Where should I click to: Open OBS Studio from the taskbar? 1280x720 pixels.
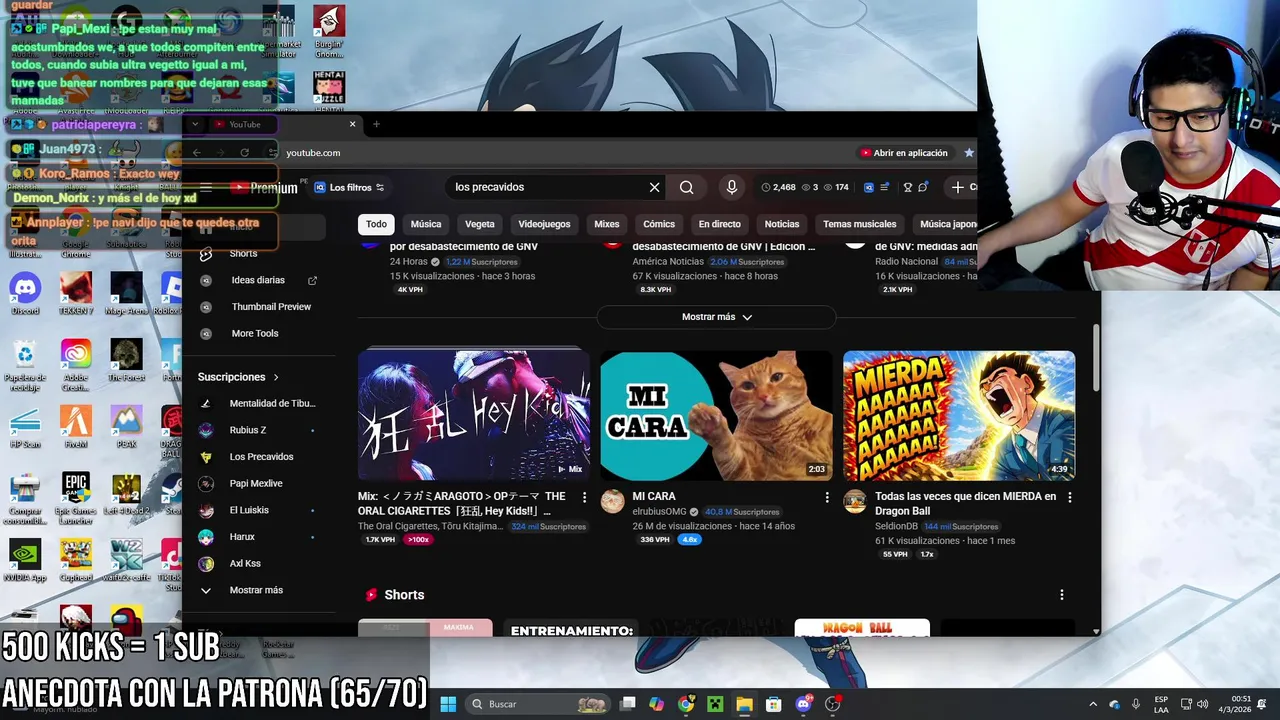tap(832, 704)
